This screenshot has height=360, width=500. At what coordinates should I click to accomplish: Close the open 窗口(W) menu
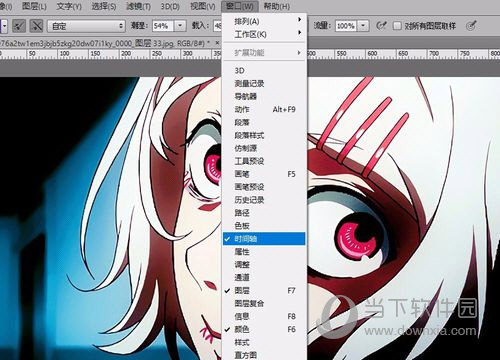point(240,6)
